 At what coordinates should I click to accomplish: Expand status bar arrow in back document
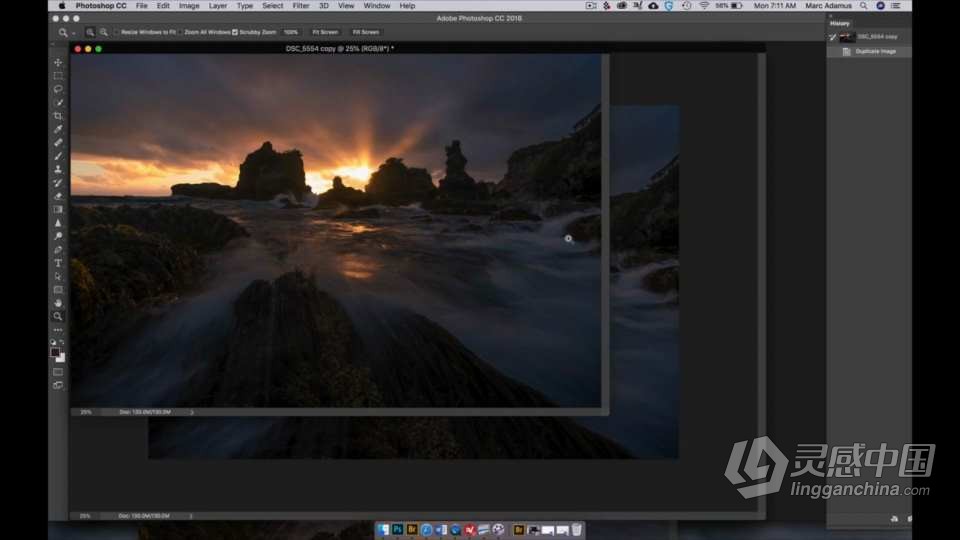191,516
